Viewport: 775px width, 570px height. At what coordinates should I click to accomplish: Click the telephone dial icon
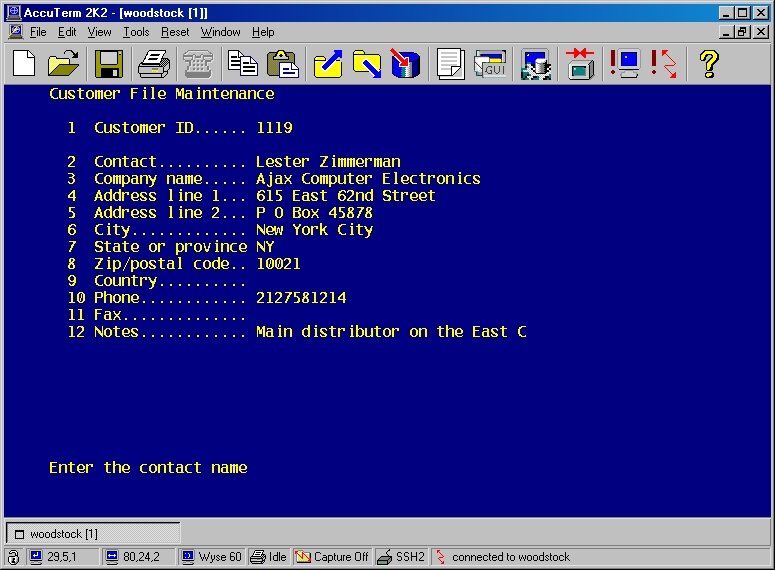(198, 64)
